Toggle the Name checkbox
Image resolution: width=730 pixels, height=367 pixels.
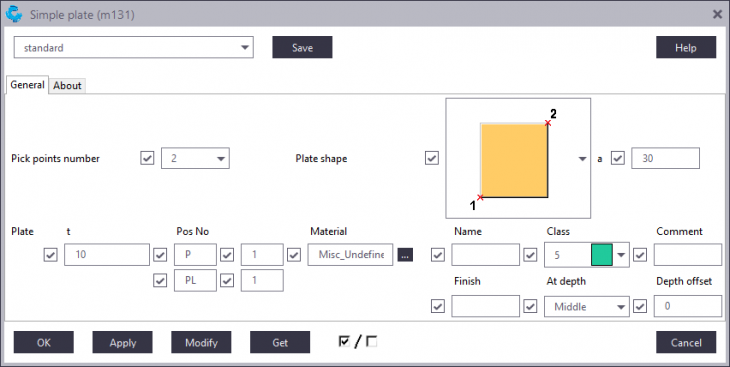(x=438, y=255)
